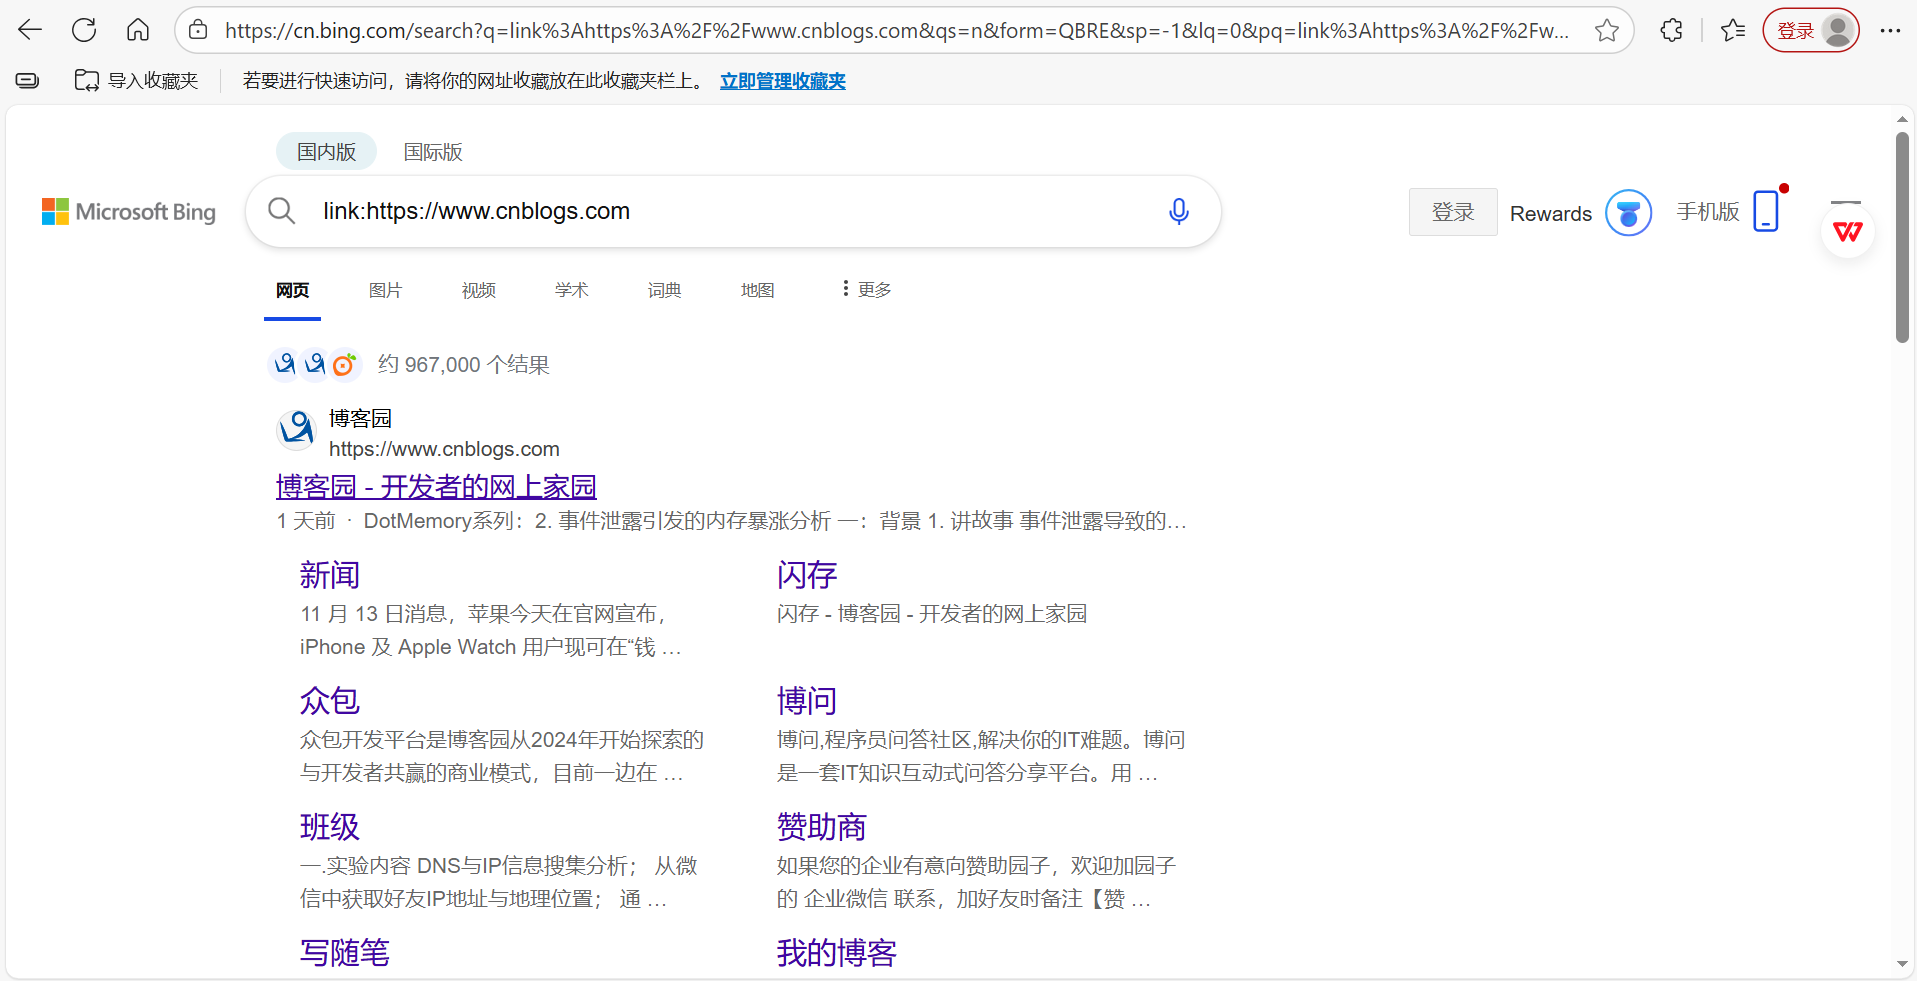The height and width of the screenshot is (981, 1917).
Task: Reload the page with the refresh icon
Action: click(84, 30)
